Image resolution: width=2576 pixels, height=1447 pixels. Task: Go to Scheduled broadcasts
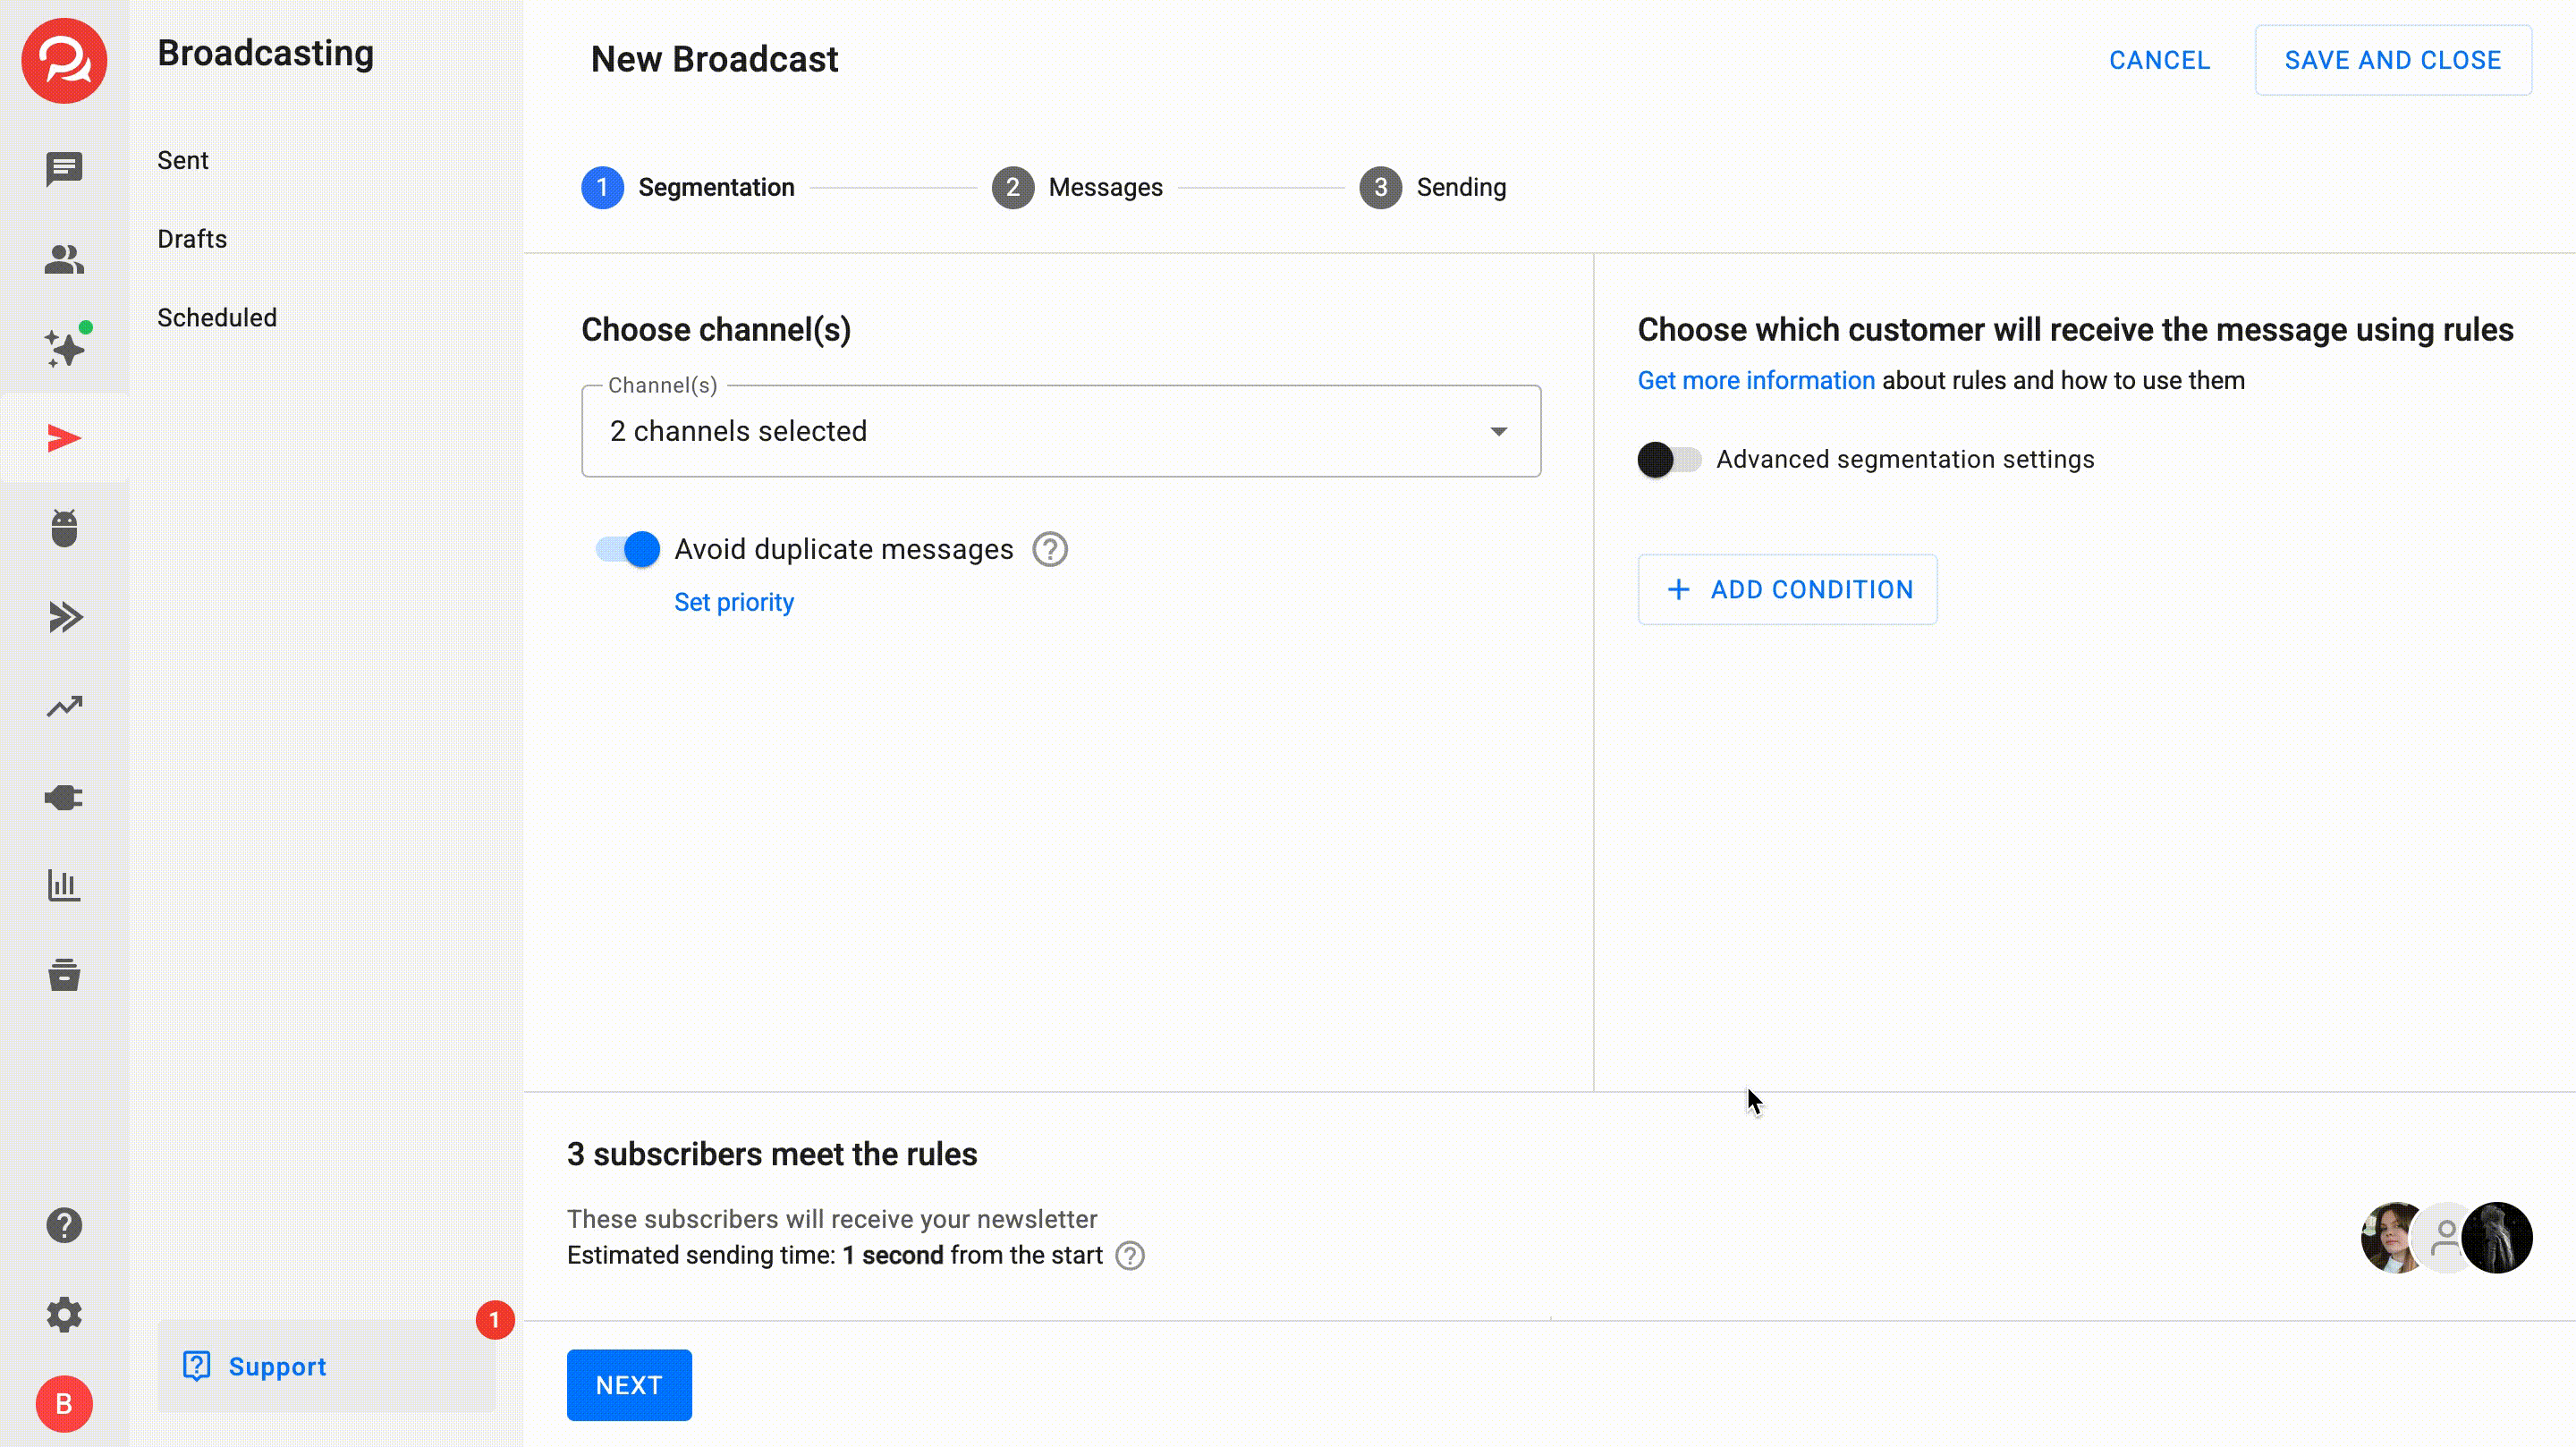click(x=217, y=318)
